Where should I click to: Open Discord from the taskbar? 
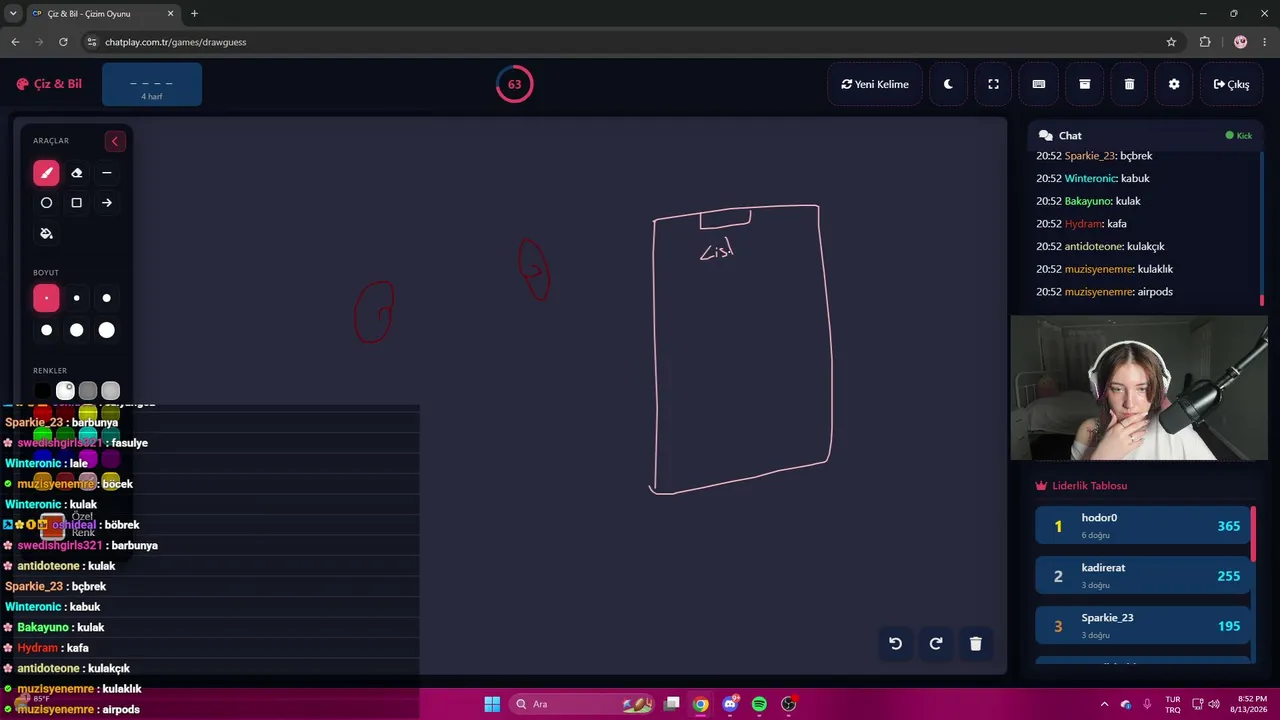pos(730,704)
